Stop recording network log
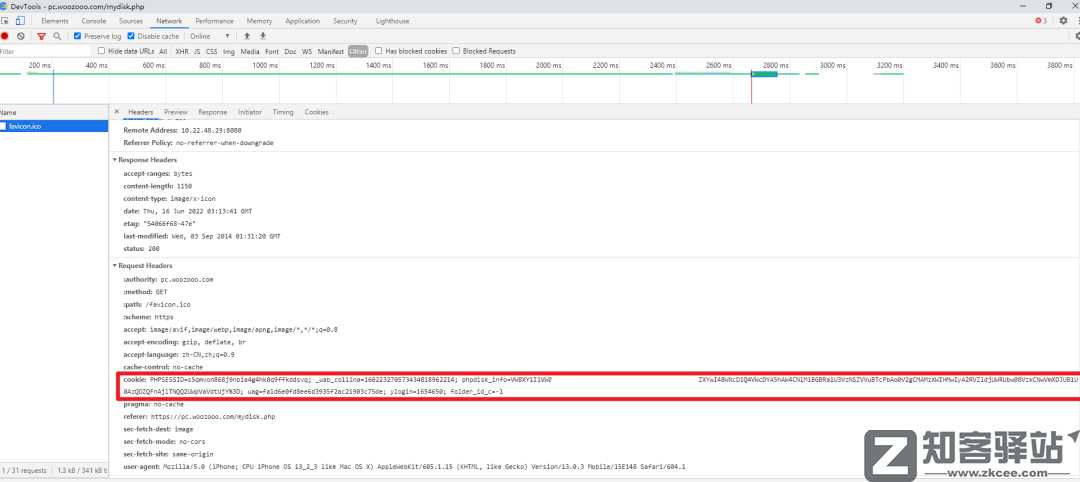 click(5, 36)
